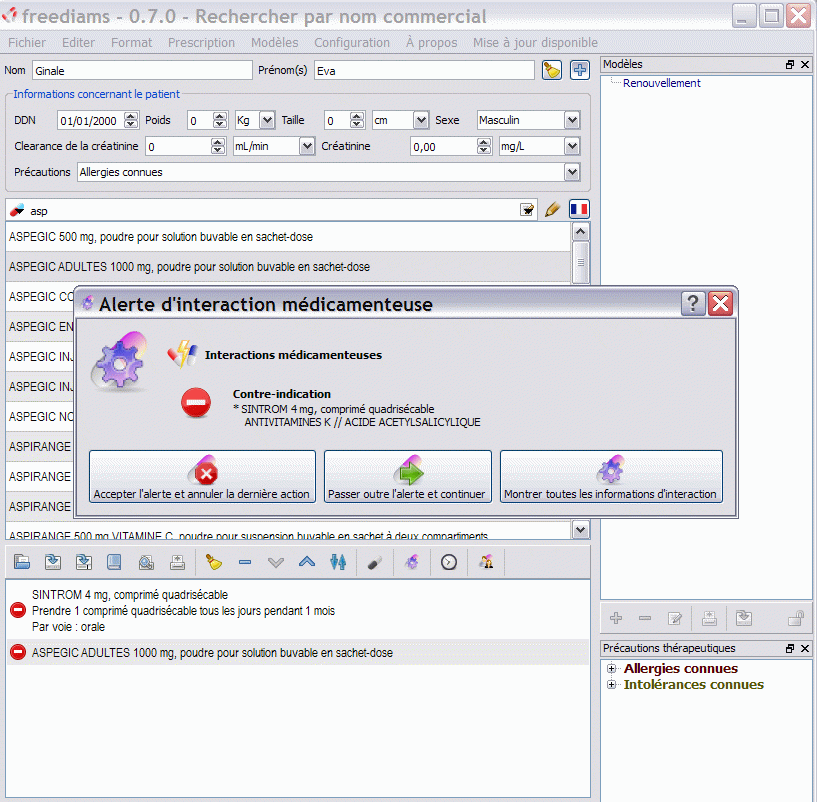
Task: Open the Précautions Allergies connues dropdown
Action: tap(572, 172)
